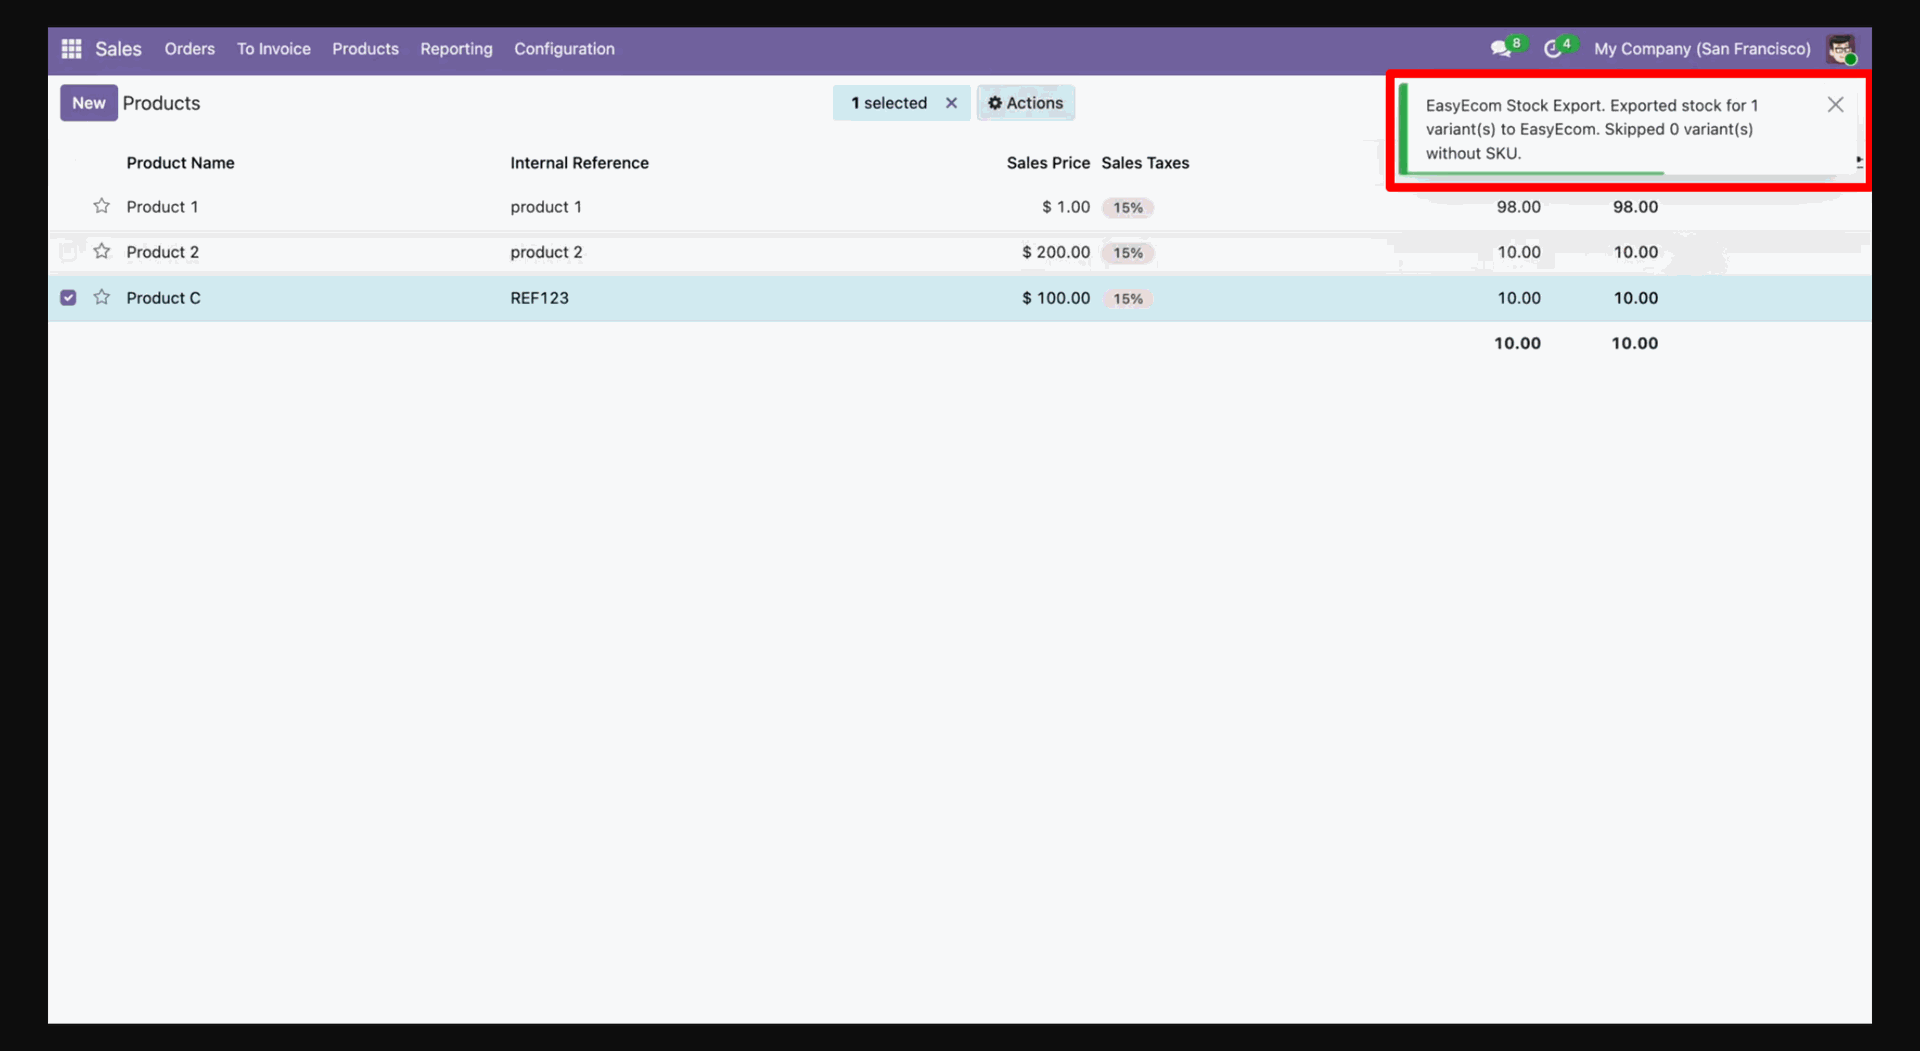This screenshot has width=1920, height=1051.
Task: Tick the Product 2 row checkbox
Action: click(x=68, y=252)
